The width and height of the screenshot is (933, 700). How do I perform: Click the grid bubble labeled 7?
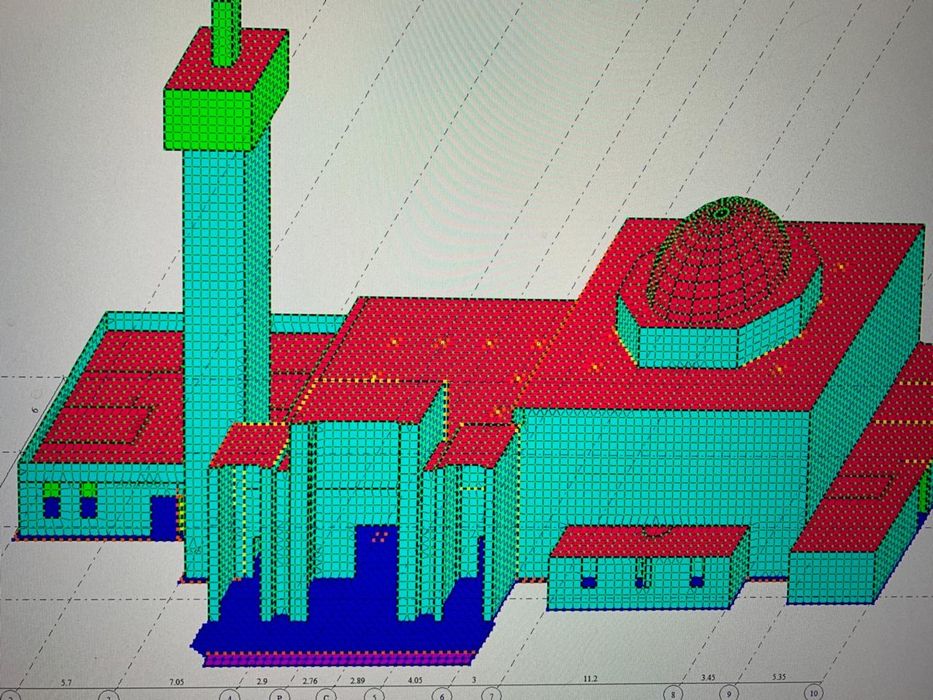tap(492, 695)
